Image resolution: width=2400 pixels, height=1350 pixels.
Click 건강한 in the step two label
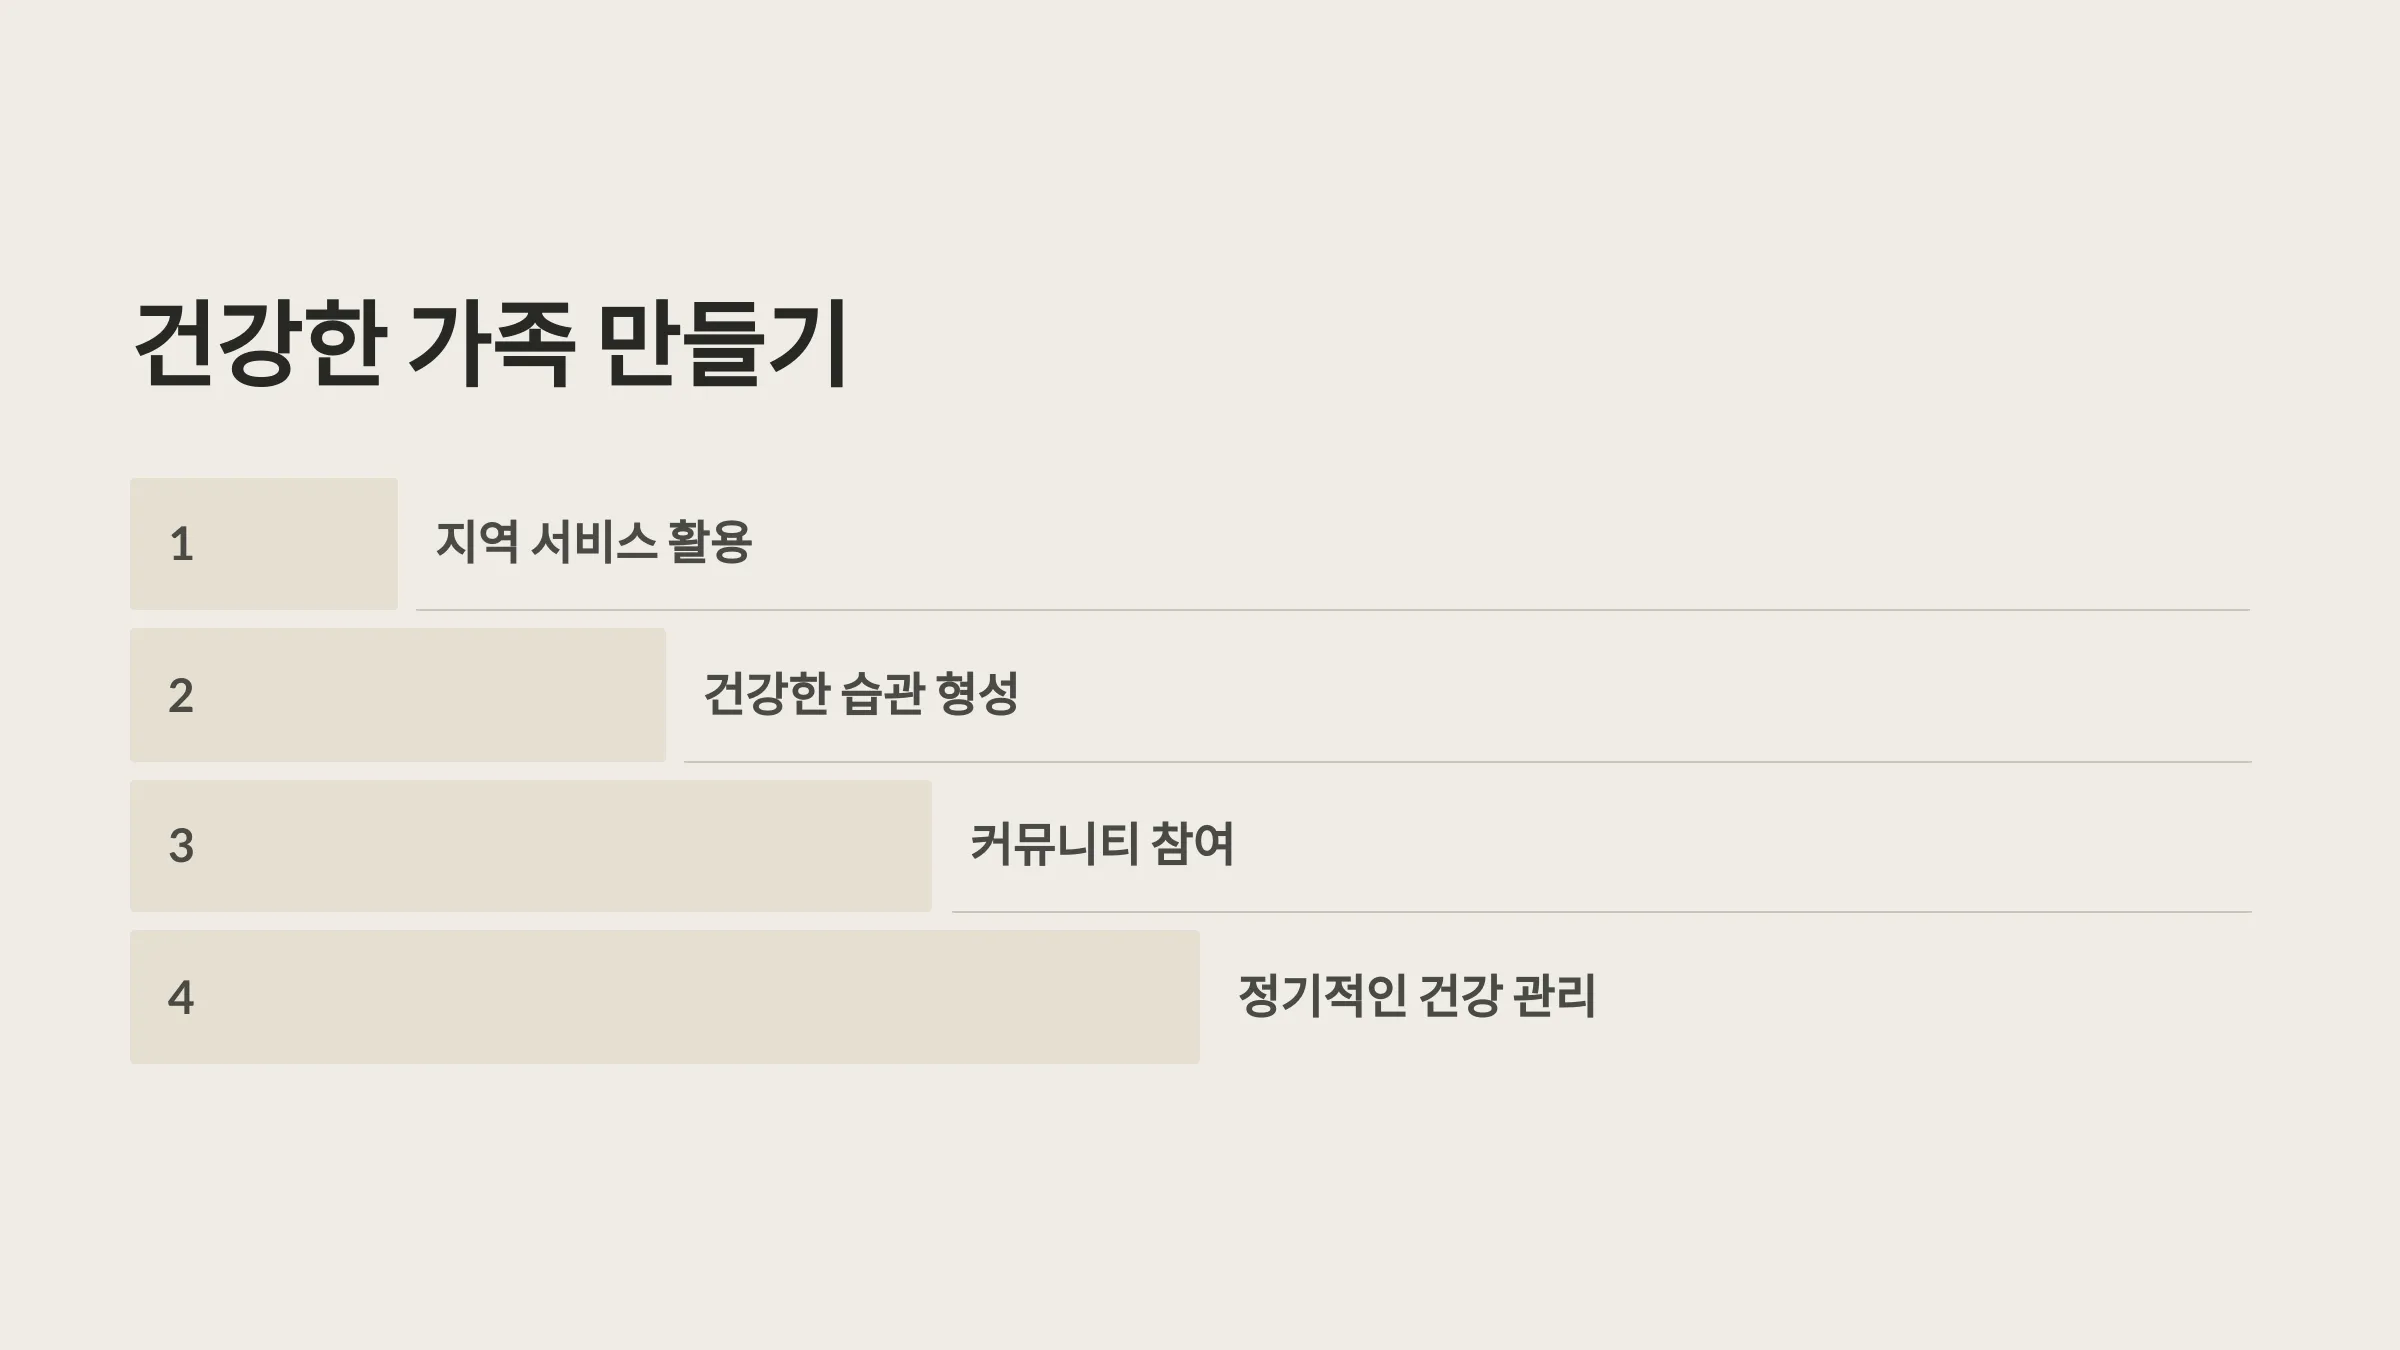click(x=766, y=694)
